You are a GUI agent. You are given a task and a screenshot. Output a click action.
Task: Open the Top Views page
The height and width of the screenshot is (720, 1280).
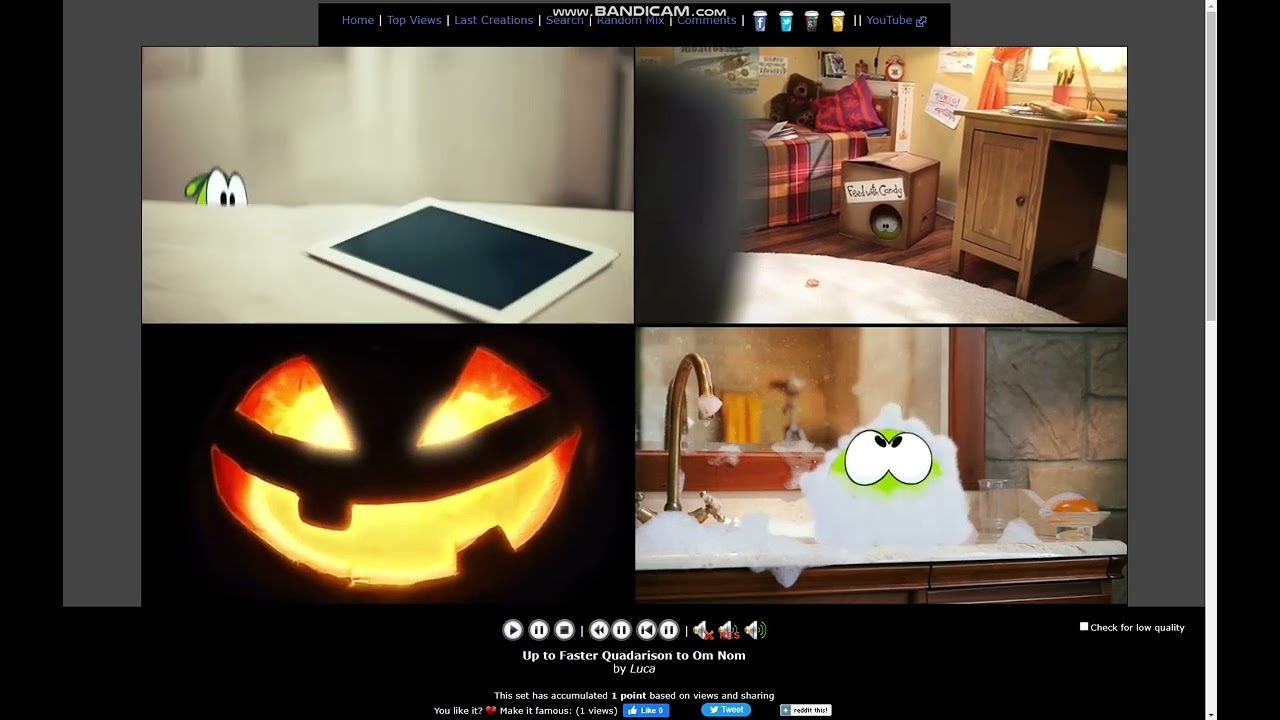[x=414, y=20]
